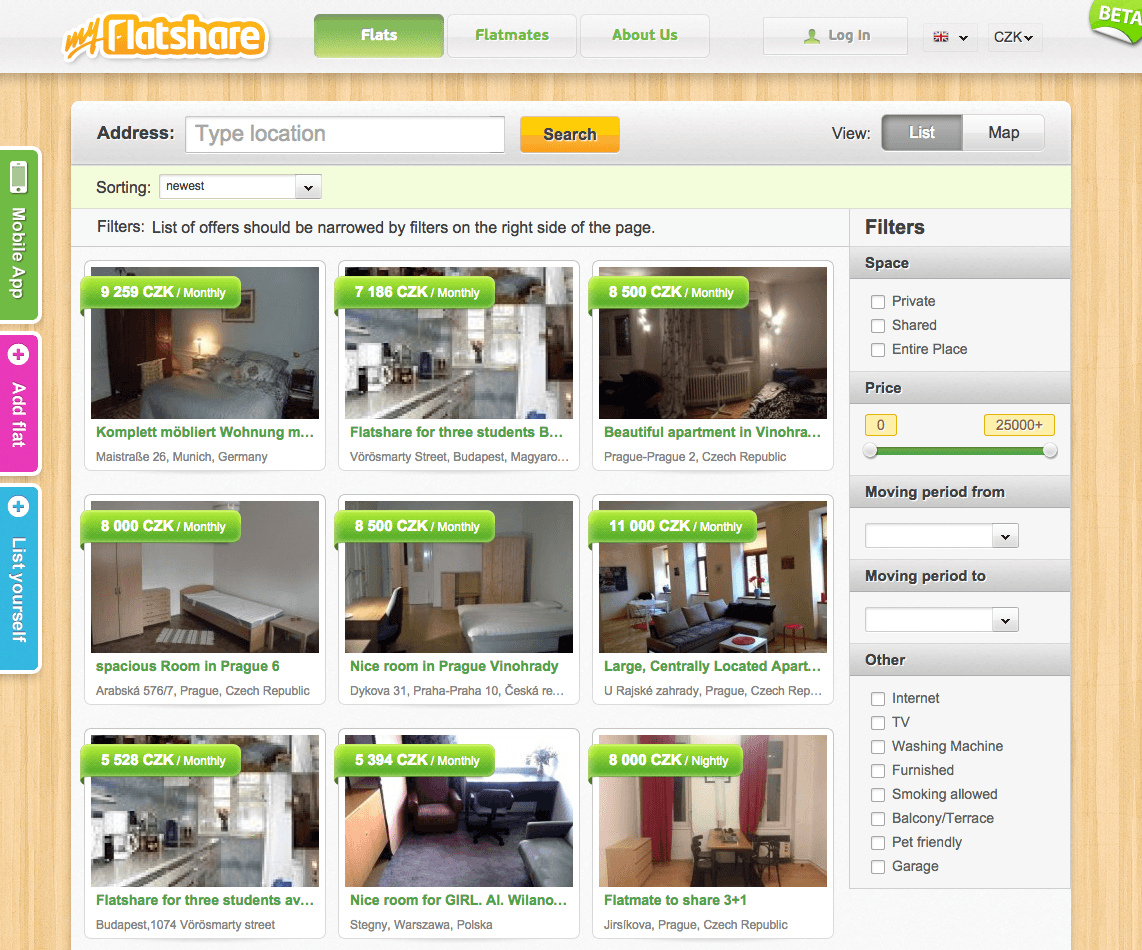Select the Flats navigation tab
Image resolution: width=1142 pixels, height=950 pixels.
point(379,35)
